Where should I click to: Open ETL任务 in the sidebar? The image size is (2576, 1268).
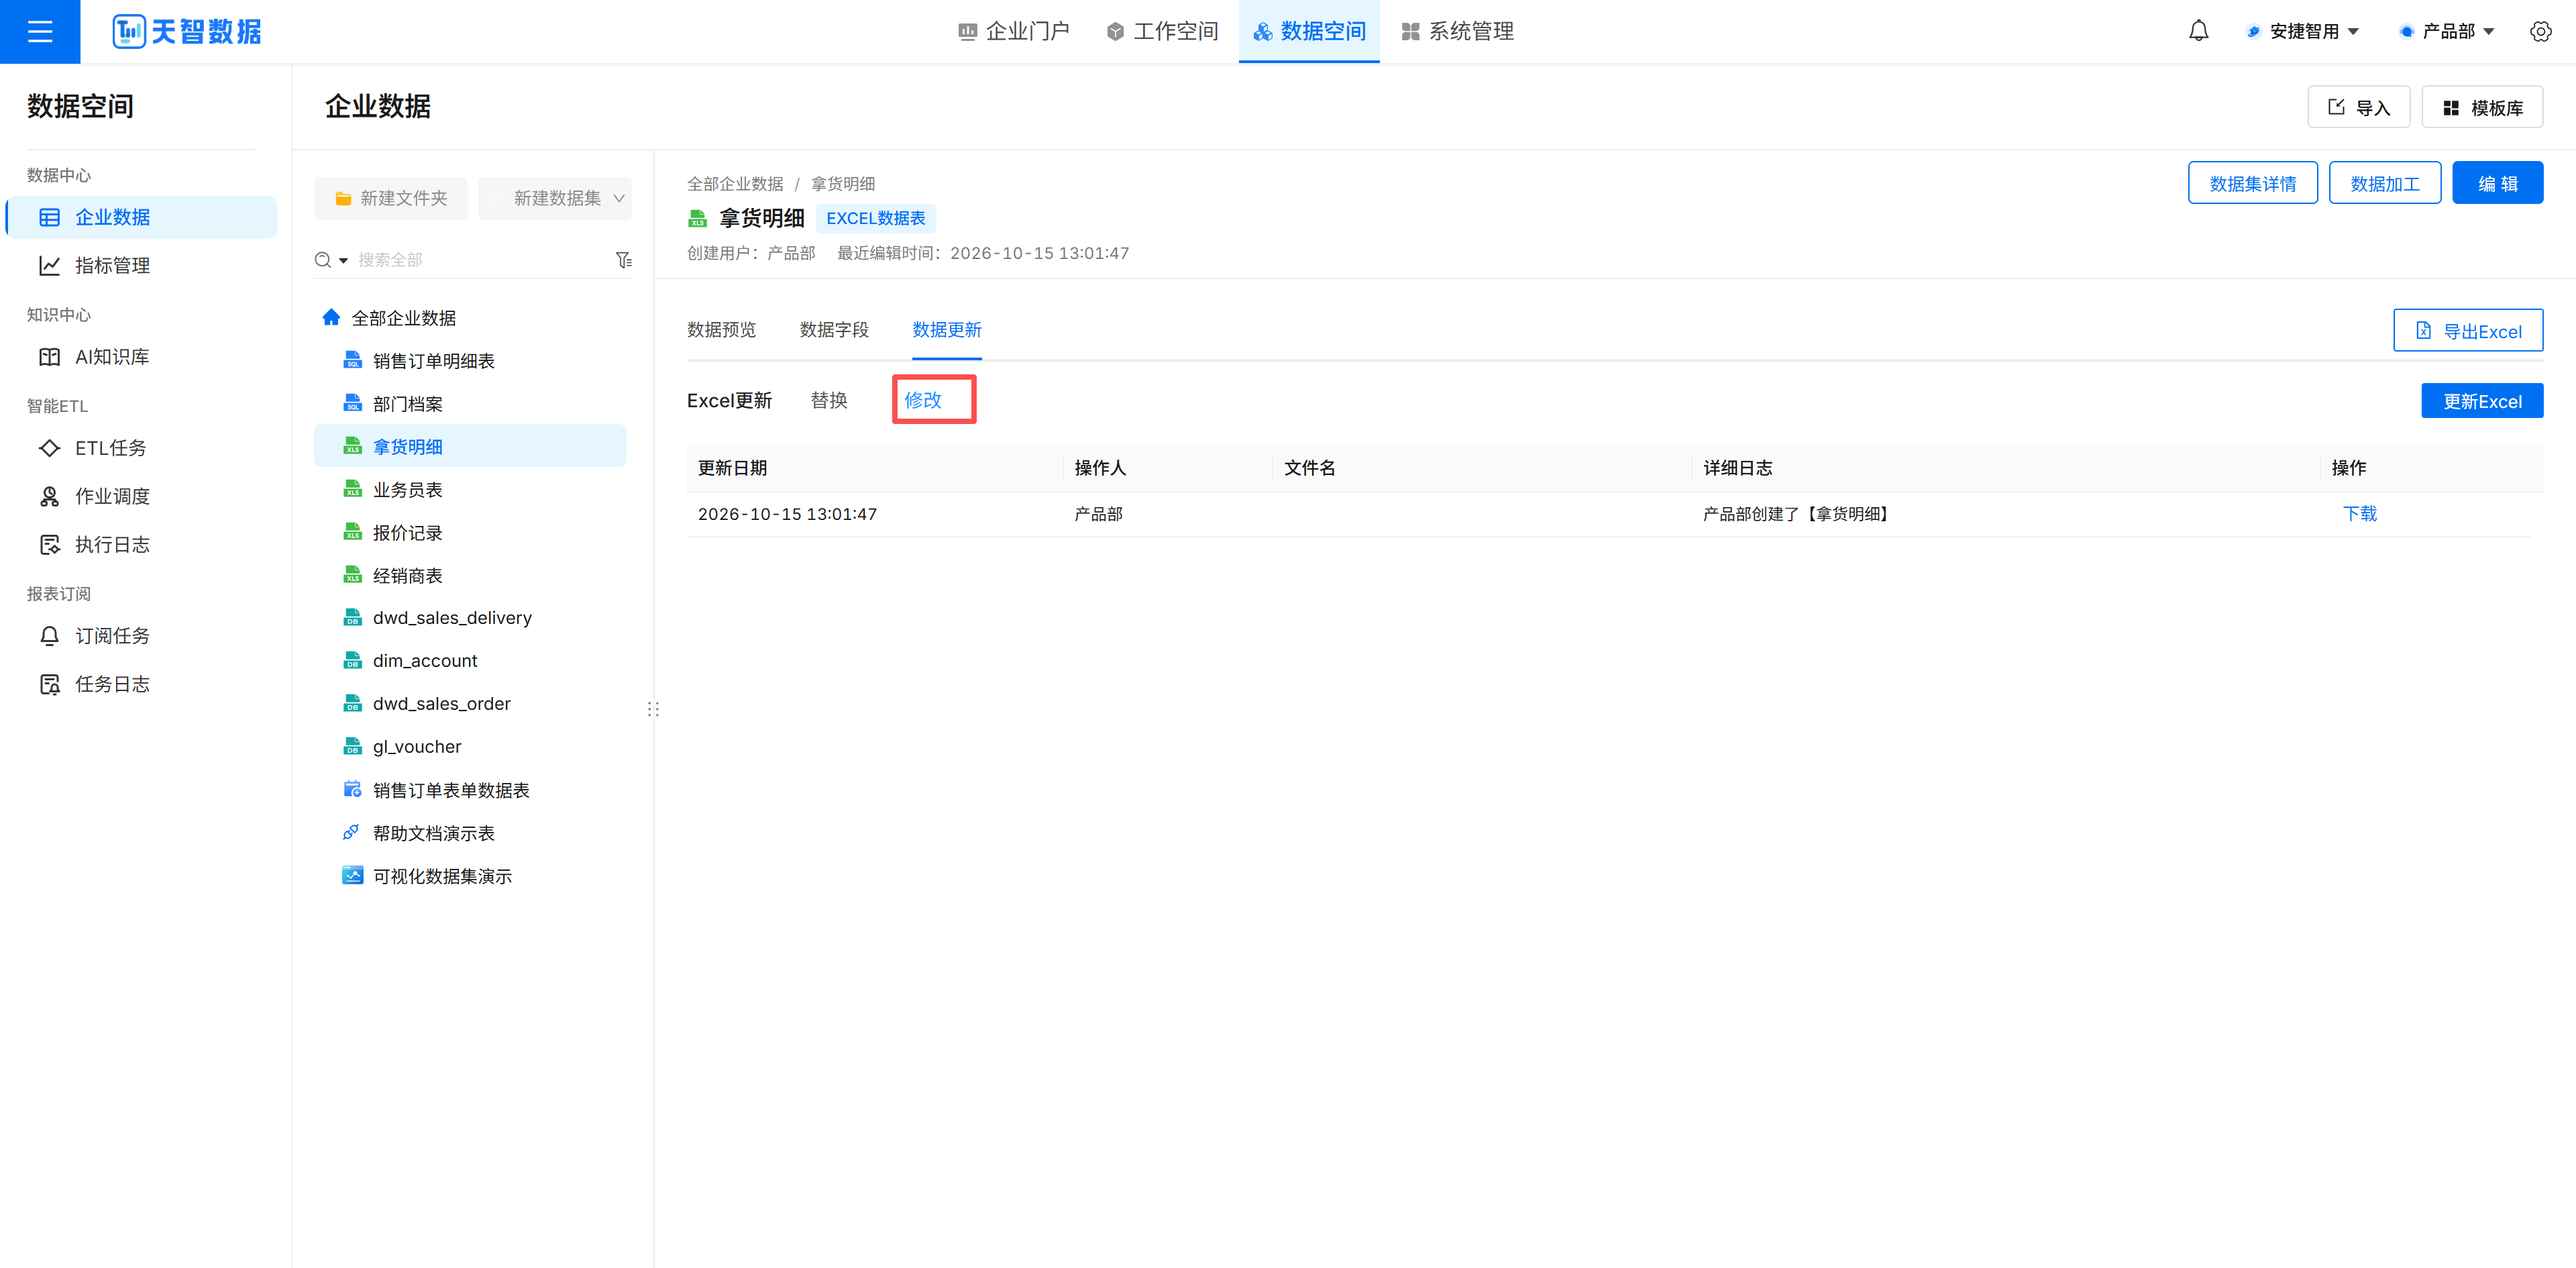pyautogui.click(x=141, y=448)
